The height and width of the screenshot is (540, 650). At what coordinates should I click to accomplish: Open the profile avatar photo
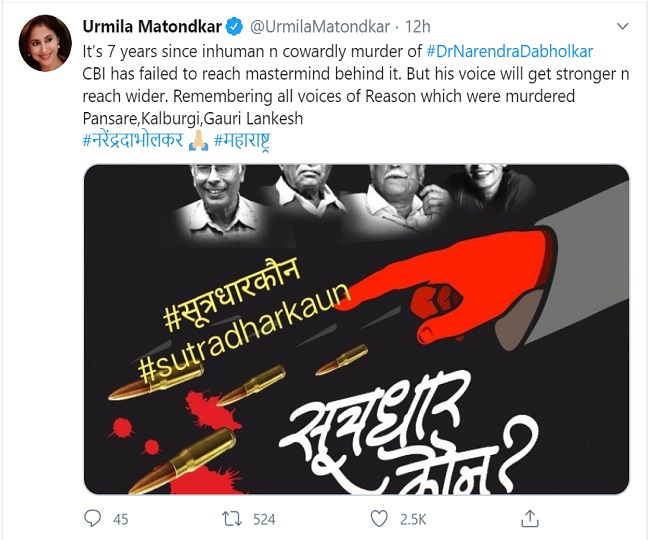[x=45, y=43]
